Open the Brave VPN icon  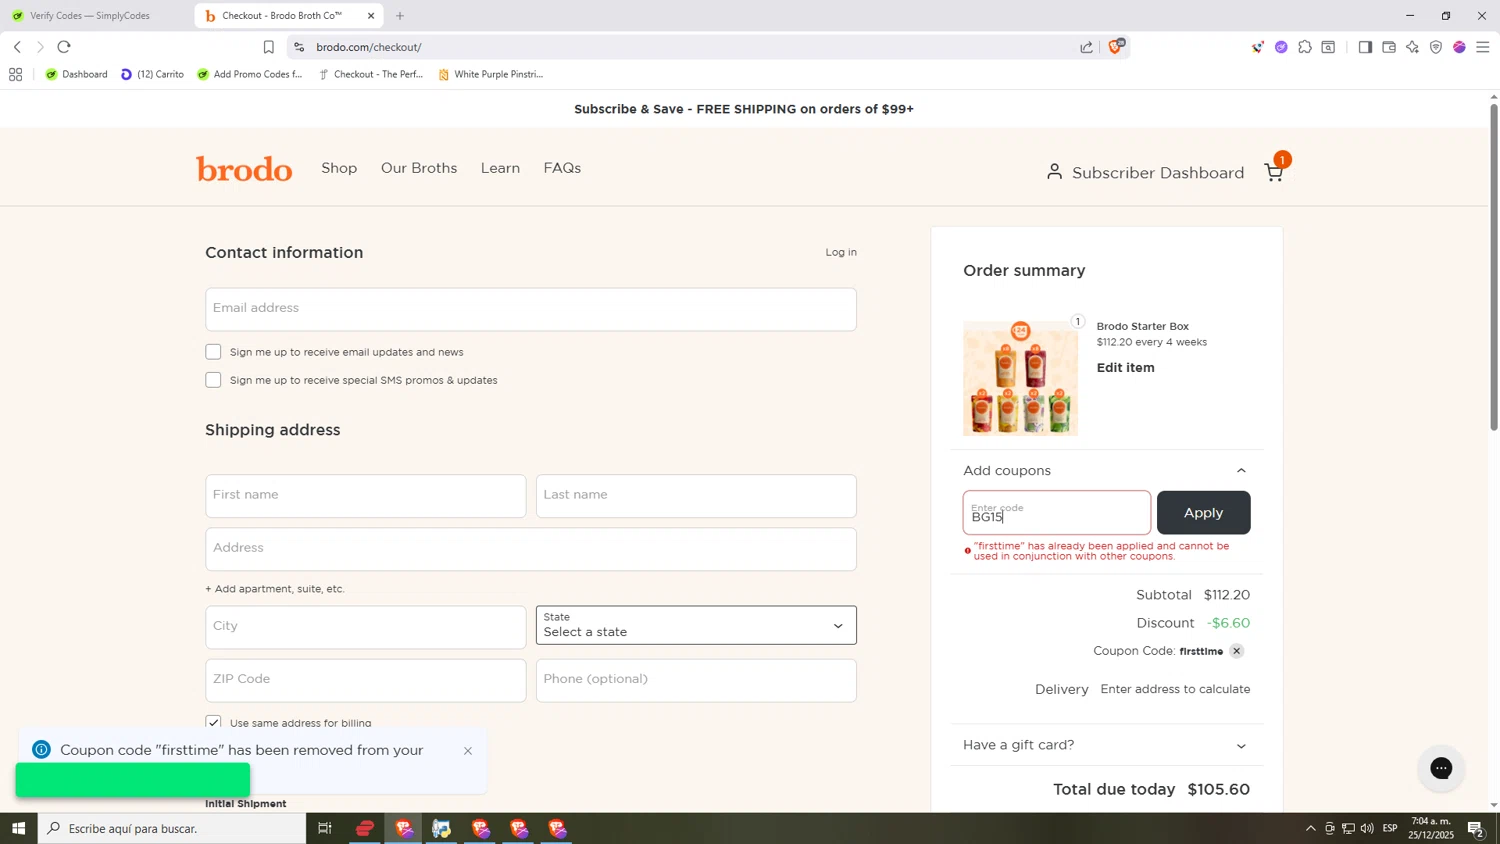[1436, 47]
